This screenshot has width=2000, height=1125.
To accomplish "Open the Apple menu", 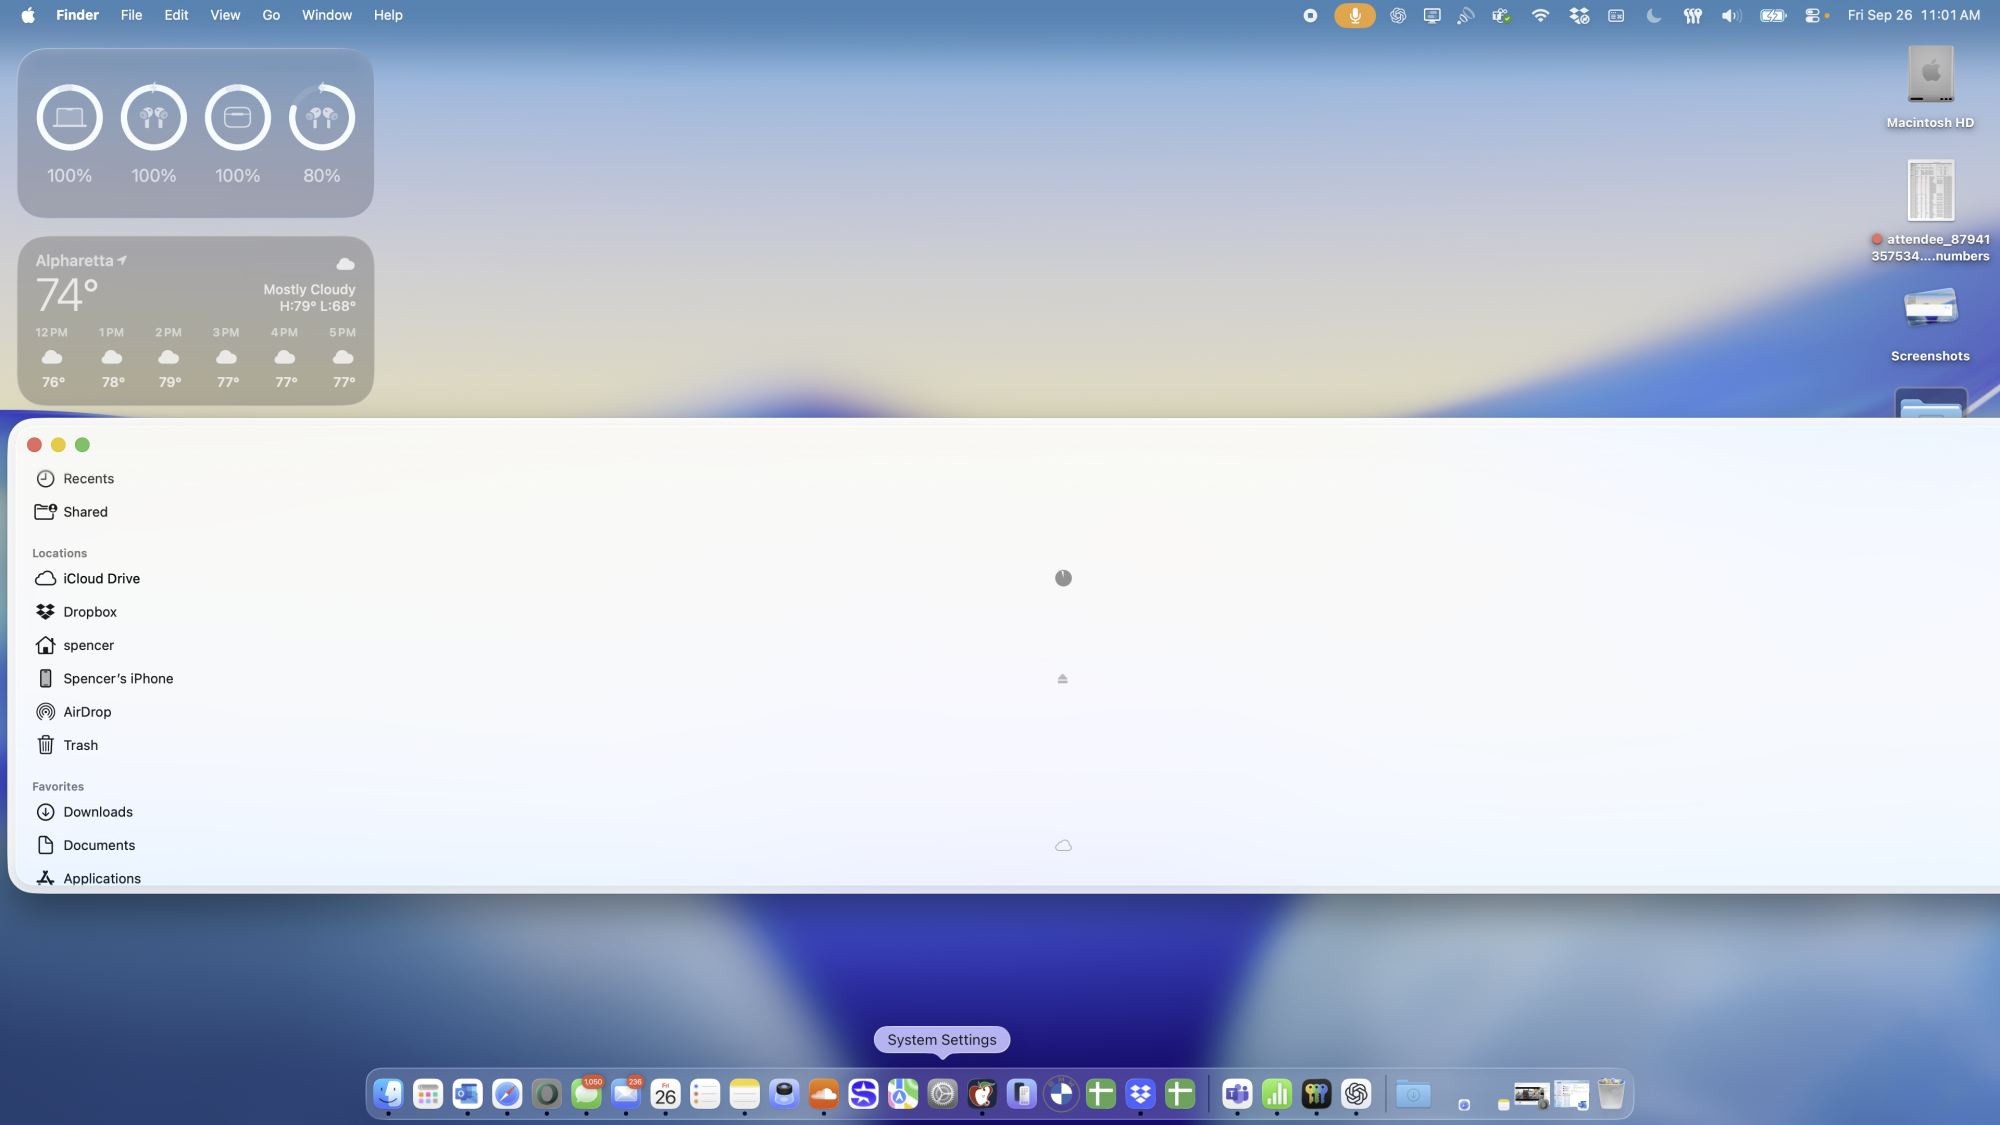I will [x=28, y=16].
